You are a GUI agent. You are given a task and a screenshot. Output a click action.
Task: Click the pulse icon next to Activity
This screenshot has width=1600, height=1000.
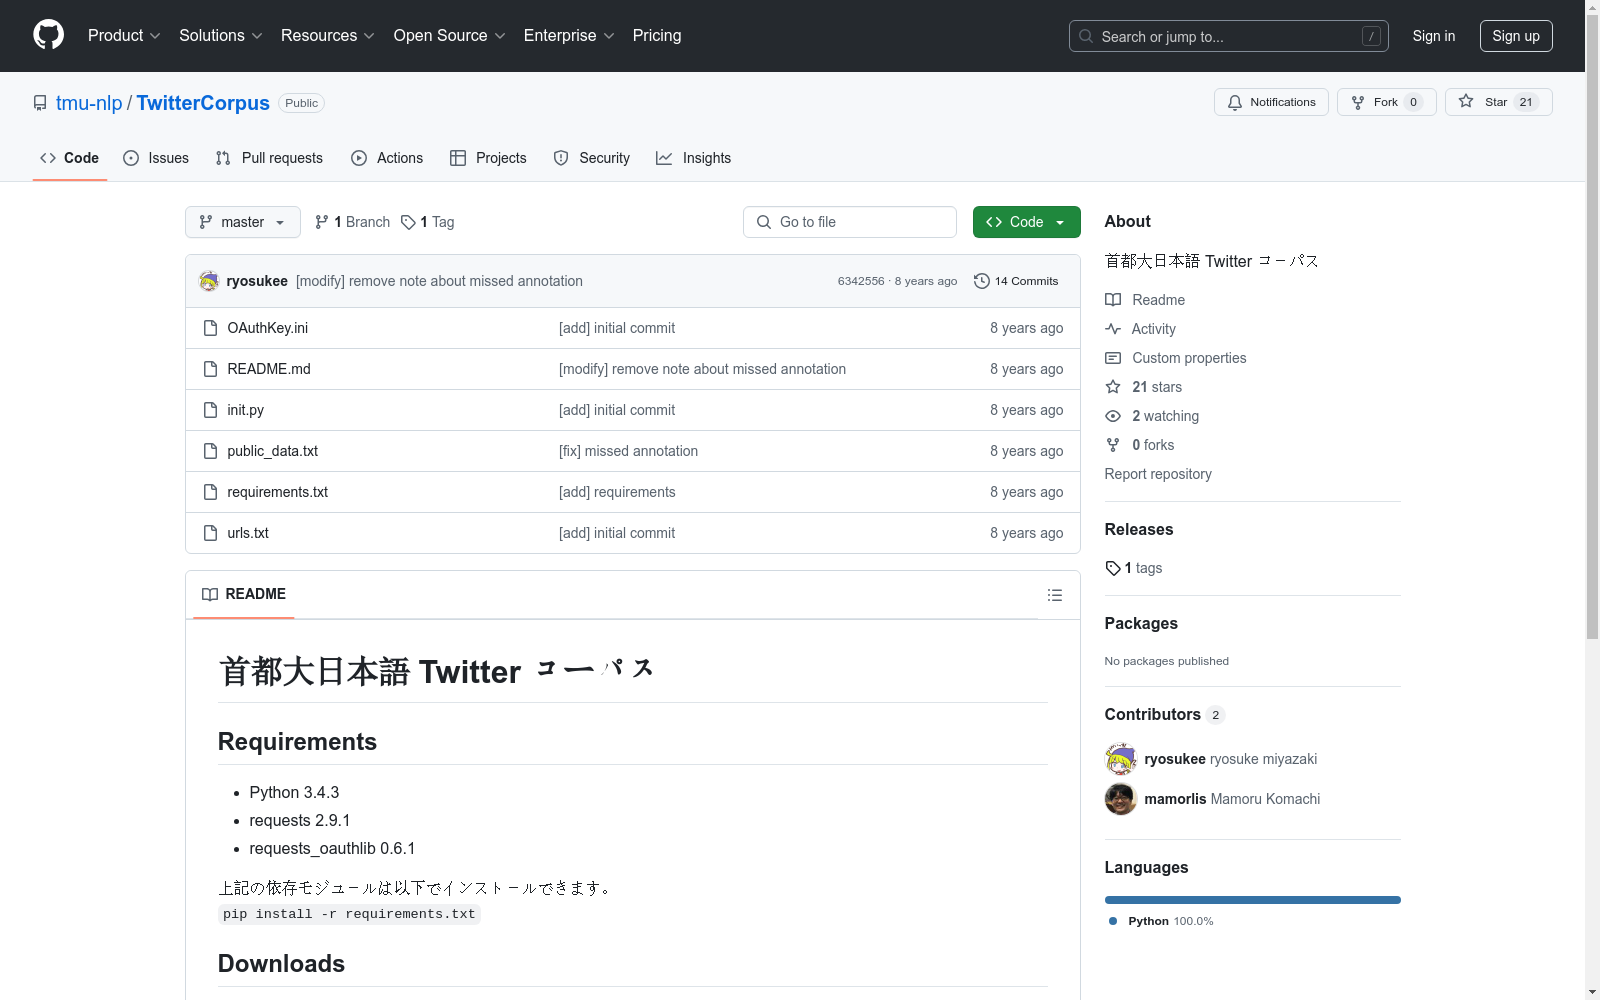coord(1113,329)
